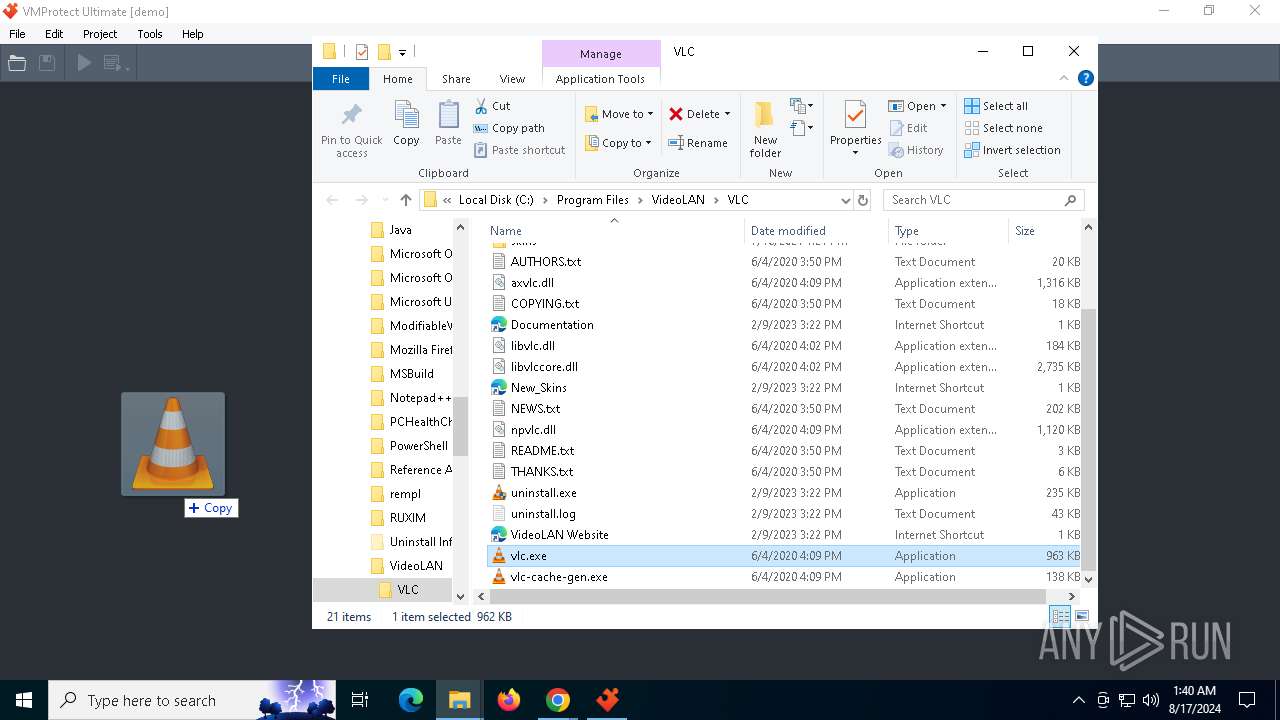Screen dimensions: 1280x720
Task: Switch to the View tab
Action: 512,79
